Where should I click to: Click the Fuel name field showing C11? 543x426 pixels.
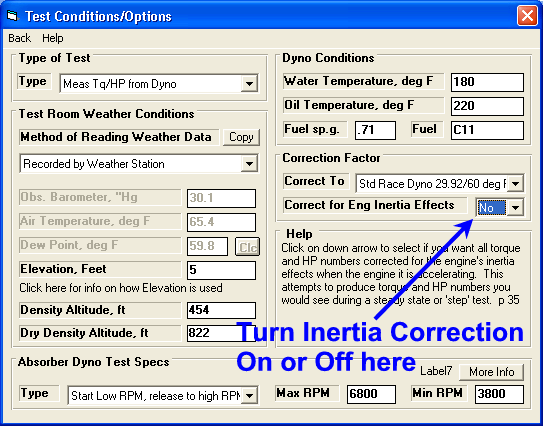click(x=487, y=130)
